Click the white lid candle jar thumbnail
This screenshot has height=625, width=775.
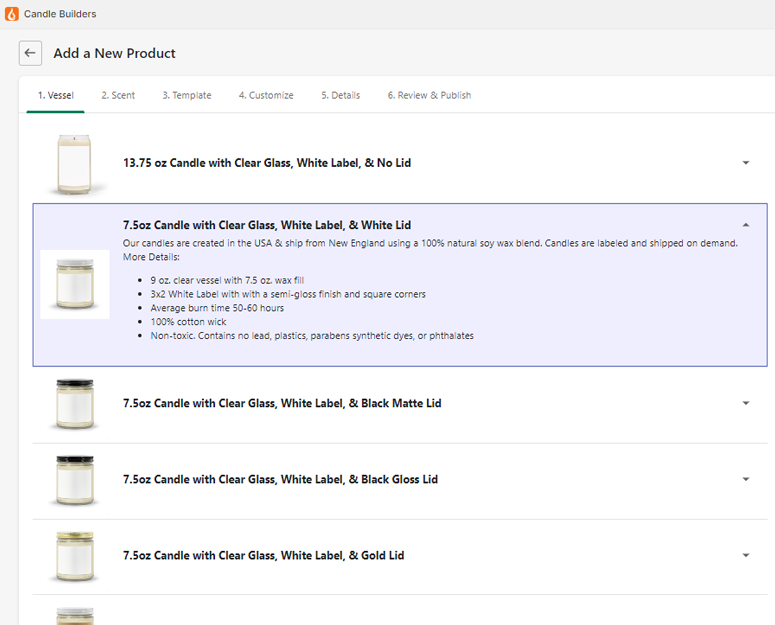tap(75, 284)
